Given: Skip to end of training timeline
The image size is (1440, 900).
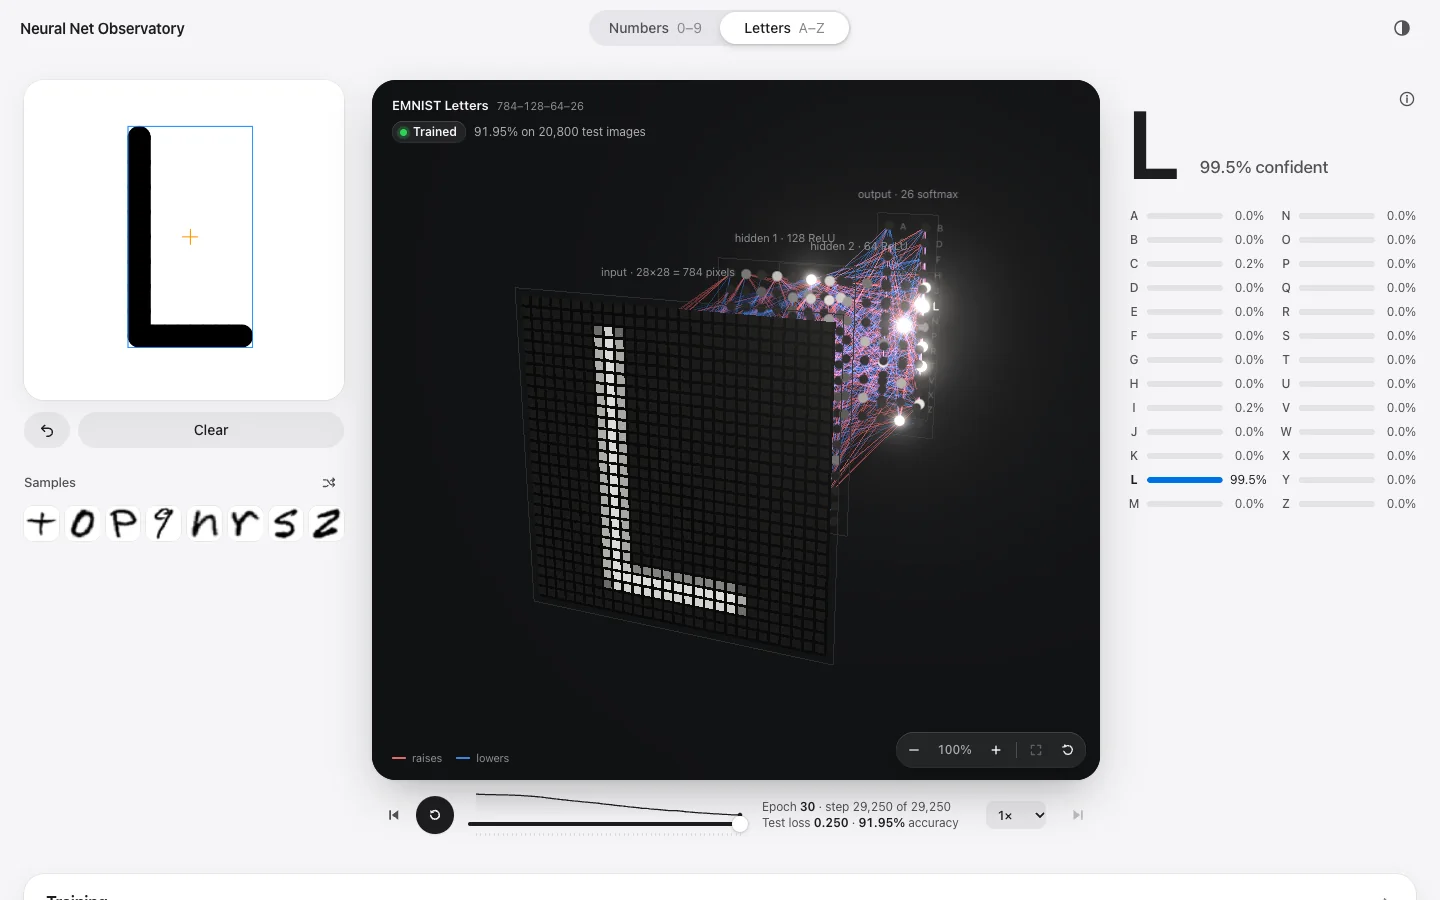Looking at the screenshot, I should tap(1078, 815).
